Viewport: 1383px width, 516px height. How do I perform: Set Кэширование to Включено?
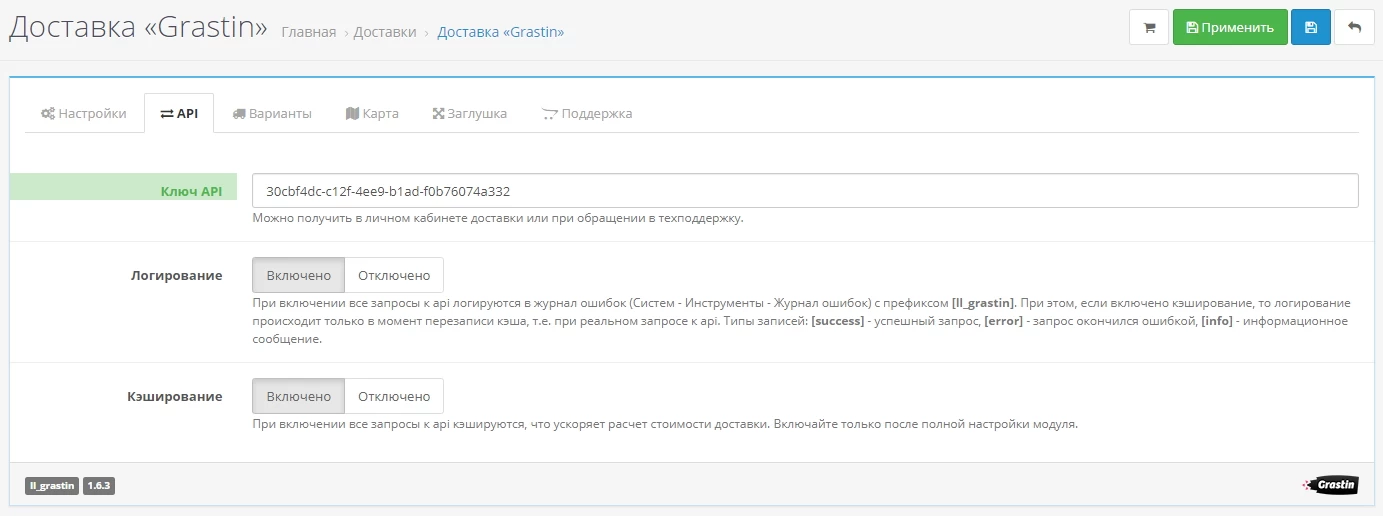coord(298,396)
